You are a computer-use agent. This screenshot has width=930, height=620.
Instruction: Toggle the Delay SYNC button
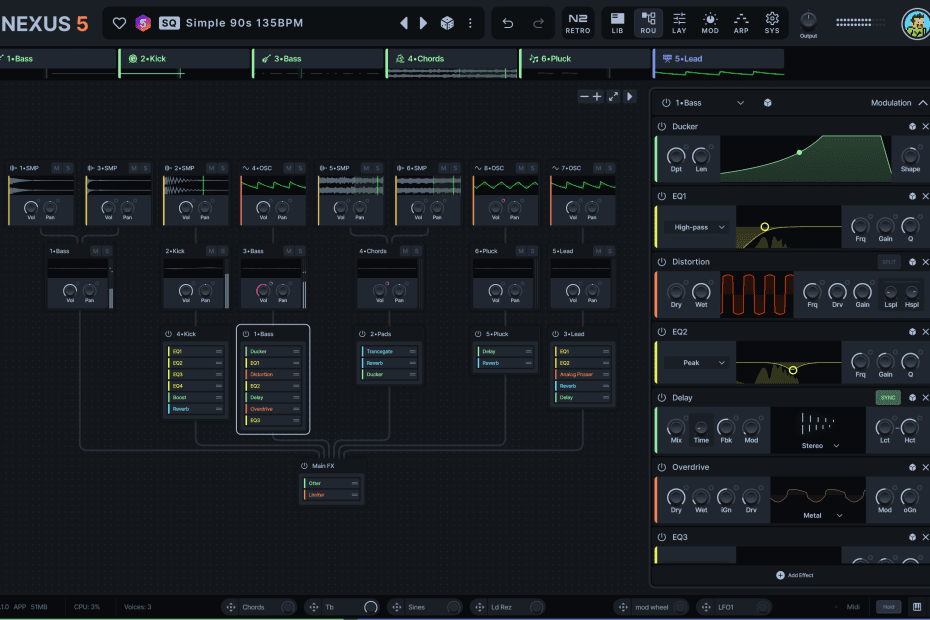coord(887,398)
